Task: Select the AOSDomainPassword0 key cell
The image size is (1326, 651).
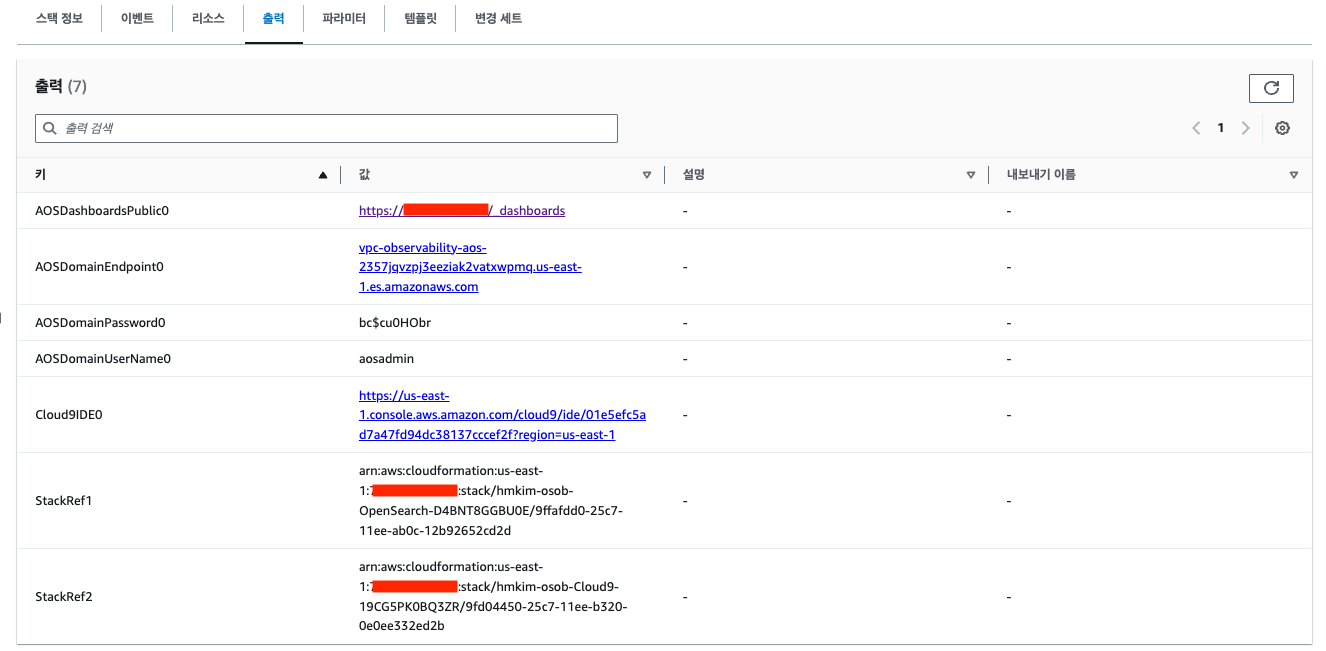Action: point(100,323)
